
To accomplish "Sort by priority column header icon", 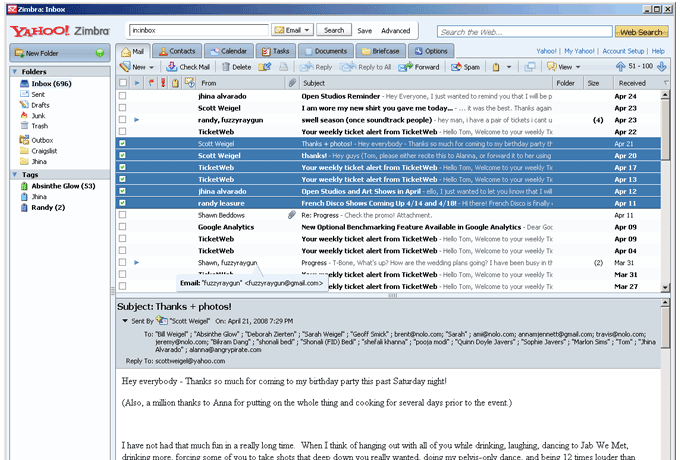I will coord(163,83).
